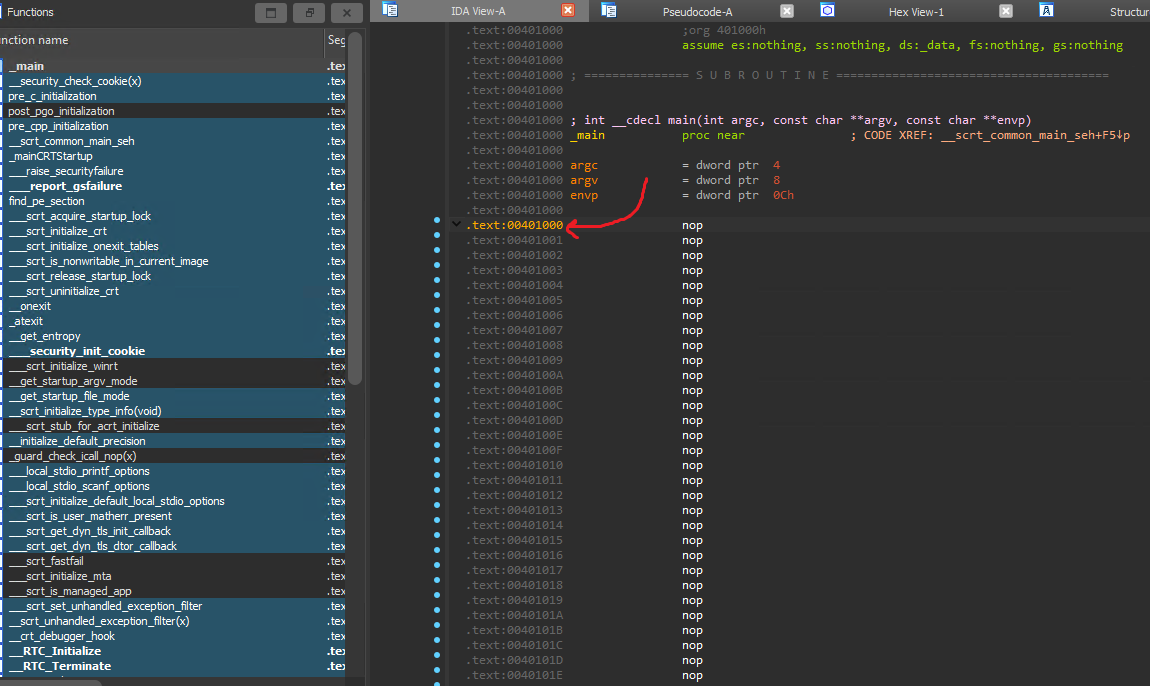
Task: Float the Functions panel with restore icon
Action: tap(309, 13)
